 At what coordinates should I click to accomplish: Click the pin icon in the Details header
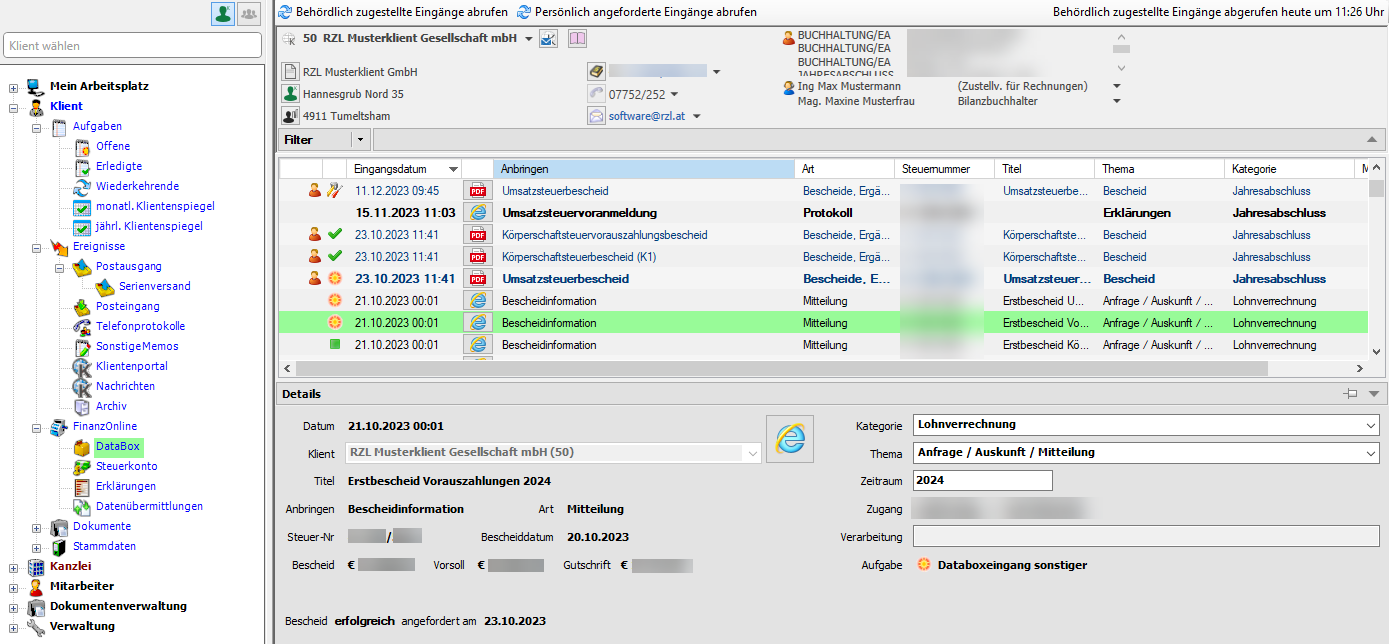(x=1351, y=394)
